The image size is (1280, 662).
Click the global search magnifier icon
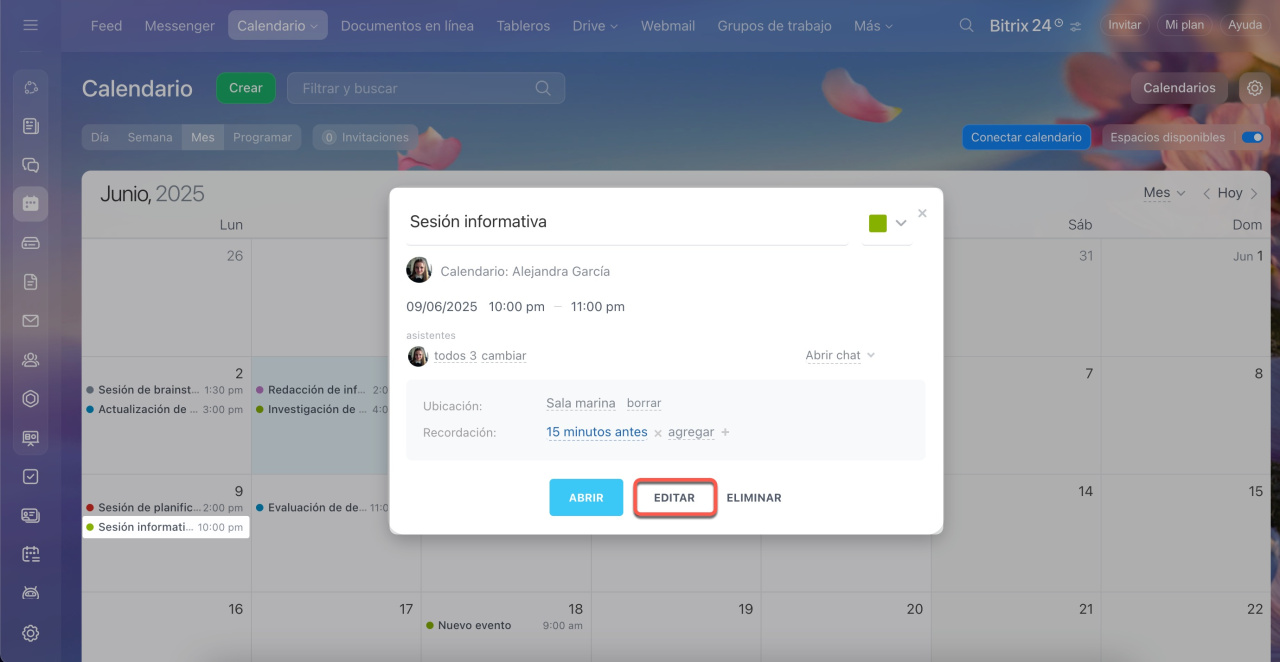(x=966, y=25)
